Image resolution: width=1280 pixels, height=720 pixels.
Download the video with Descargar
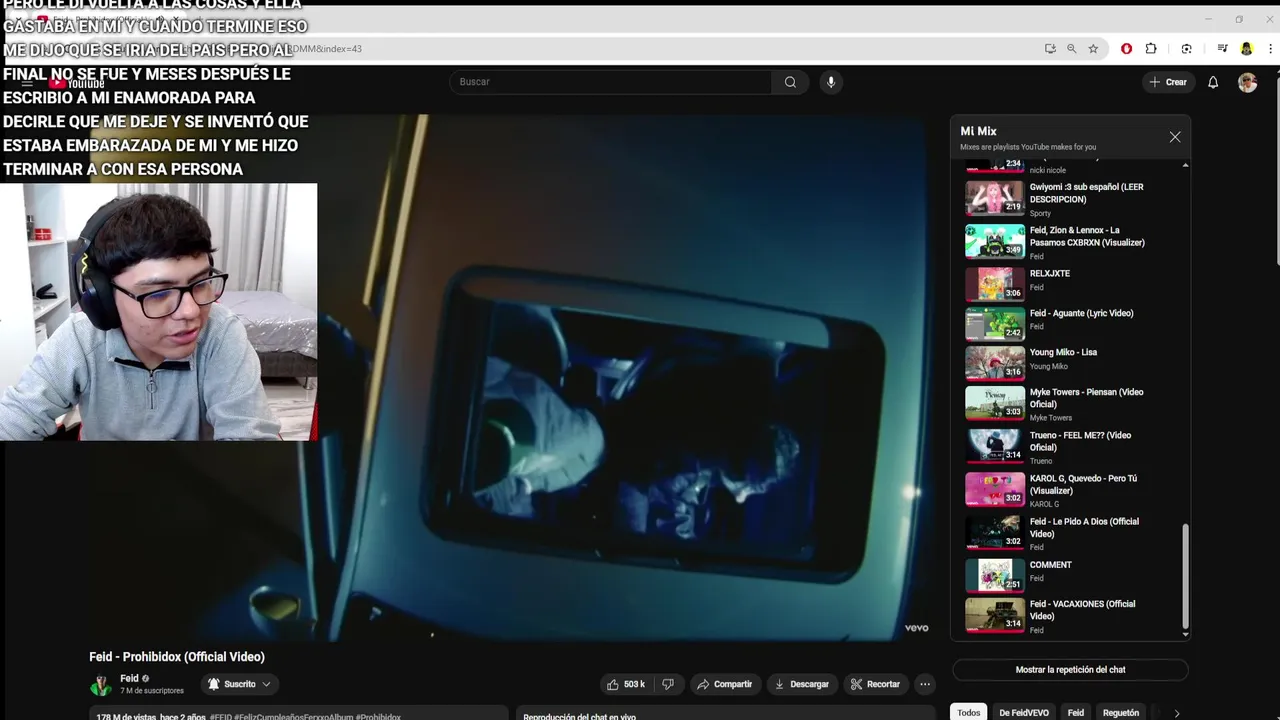[x=802, y=684]
